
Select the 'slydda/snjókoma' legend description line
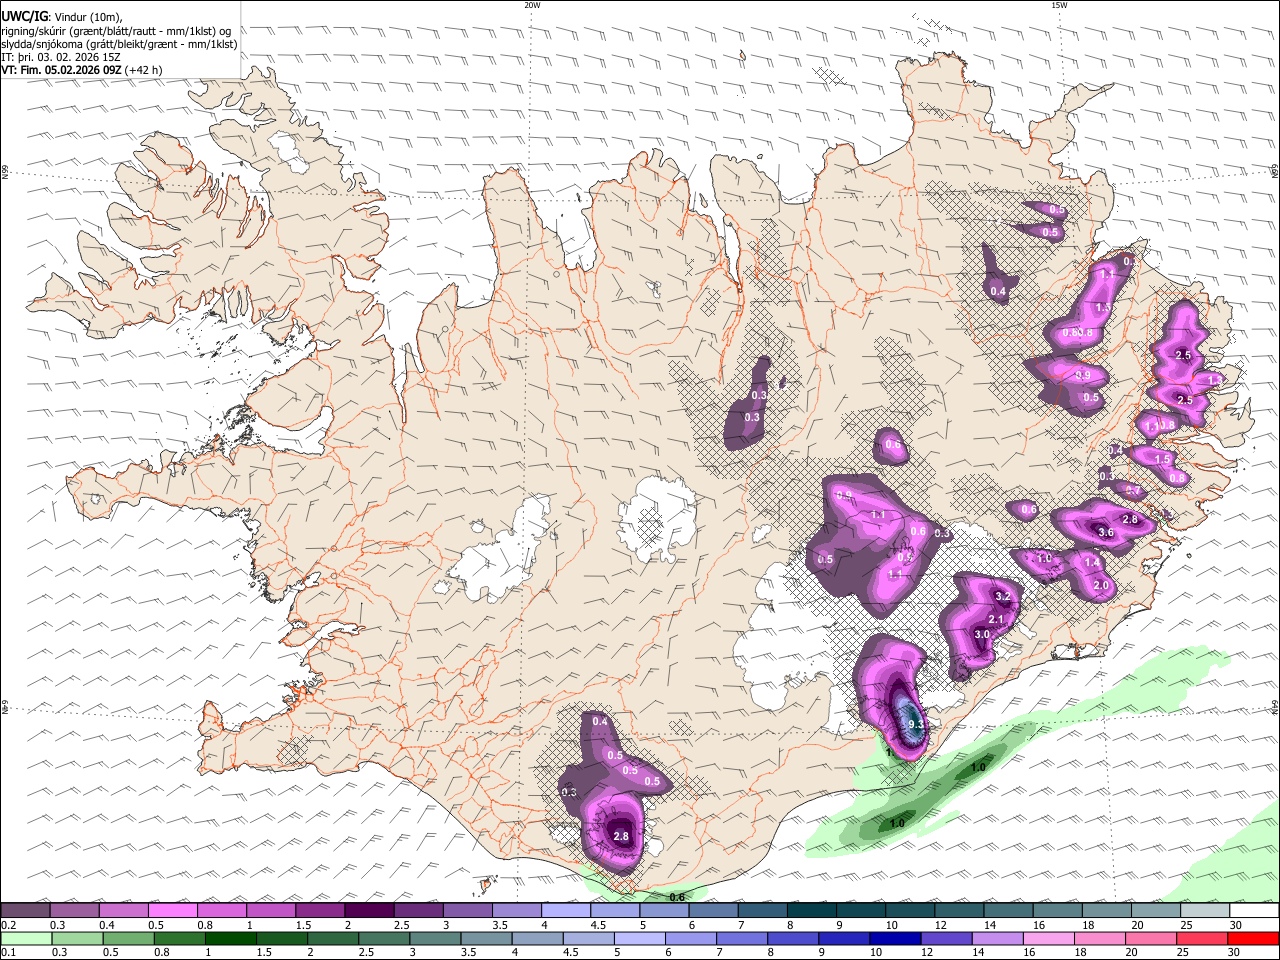(119, 43)
